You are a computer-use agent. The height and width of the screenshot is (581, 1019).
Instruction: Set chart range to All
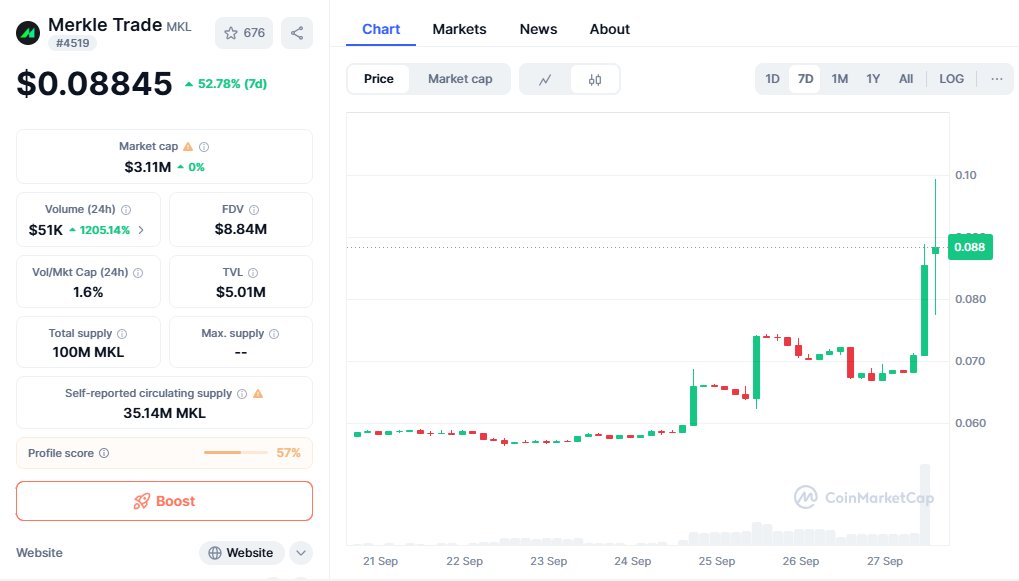point(906,79)
